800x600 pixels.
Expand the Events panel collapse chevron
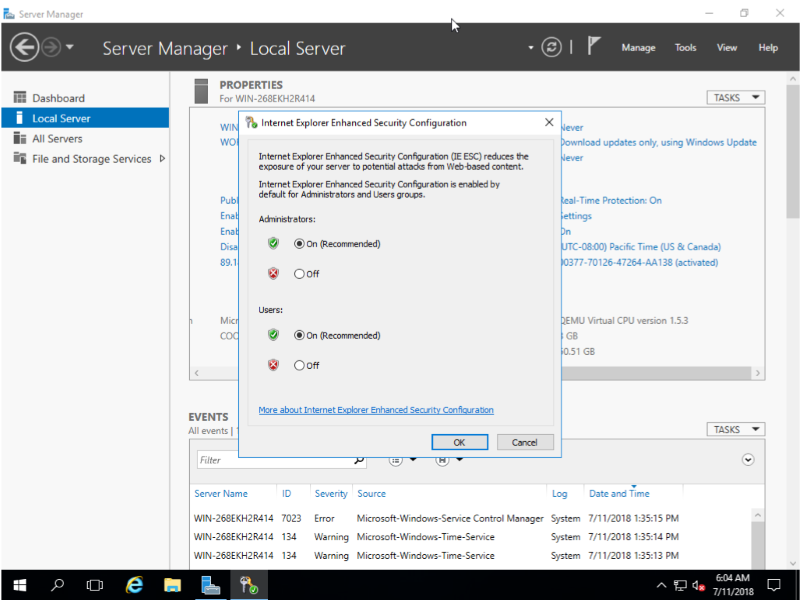(x=747, y=460)
